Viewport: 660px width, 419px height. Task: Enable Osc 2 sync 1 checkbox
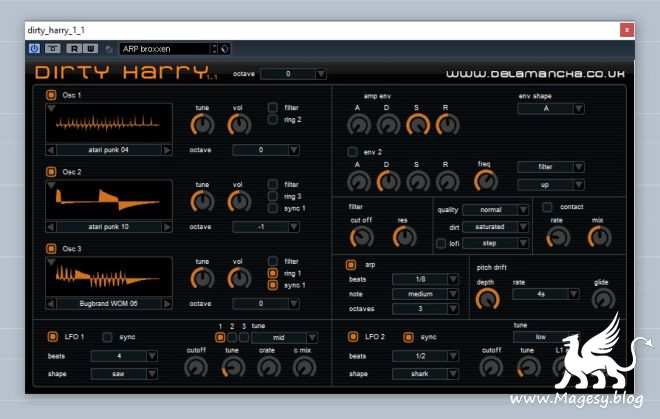click(273, 208)
